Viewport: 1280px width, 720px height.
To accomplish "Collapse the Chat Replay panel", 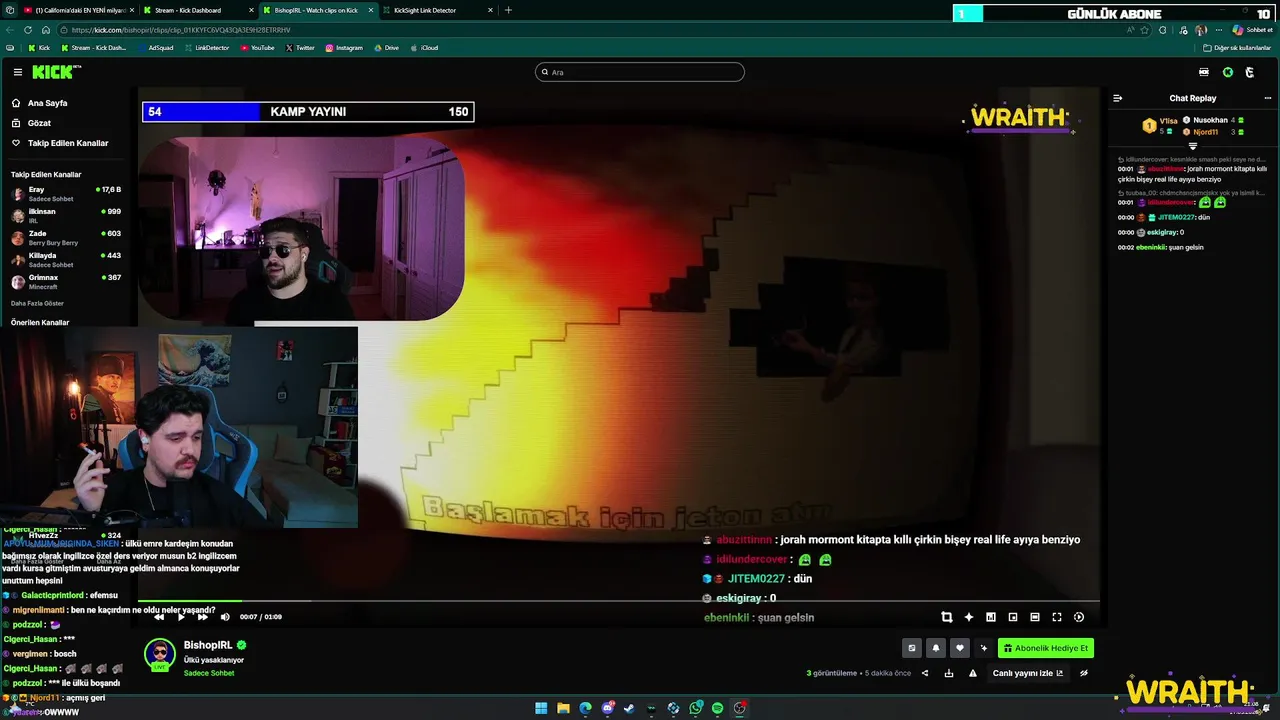I will tap(1117, 98).
